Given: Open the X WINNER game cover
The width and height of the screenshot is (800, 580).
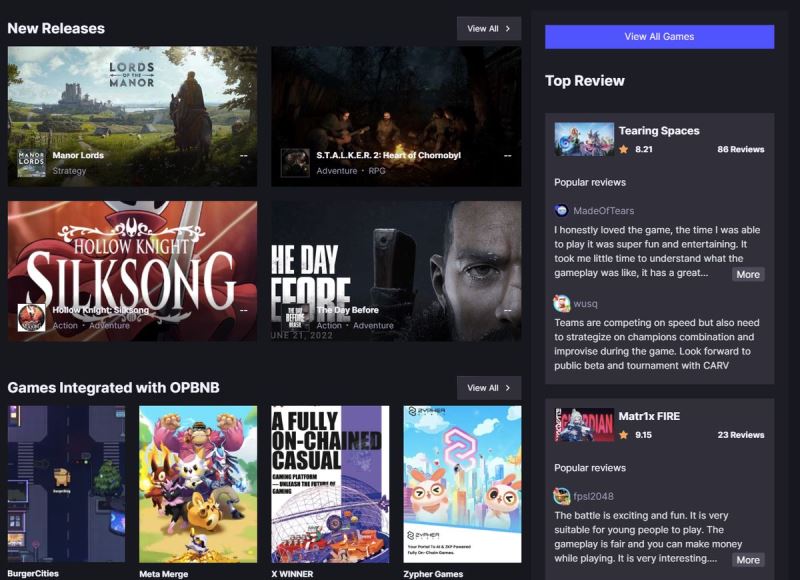Looking at the screenshot, I should tap(330, 483).
